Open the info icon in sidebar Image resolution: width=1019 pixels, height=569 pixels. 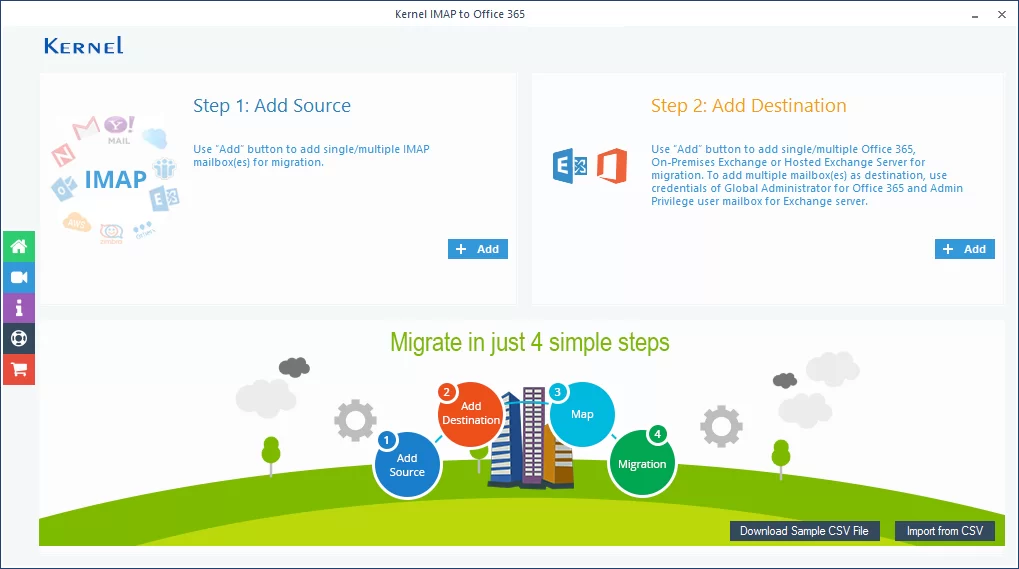(x=18, y=308)
